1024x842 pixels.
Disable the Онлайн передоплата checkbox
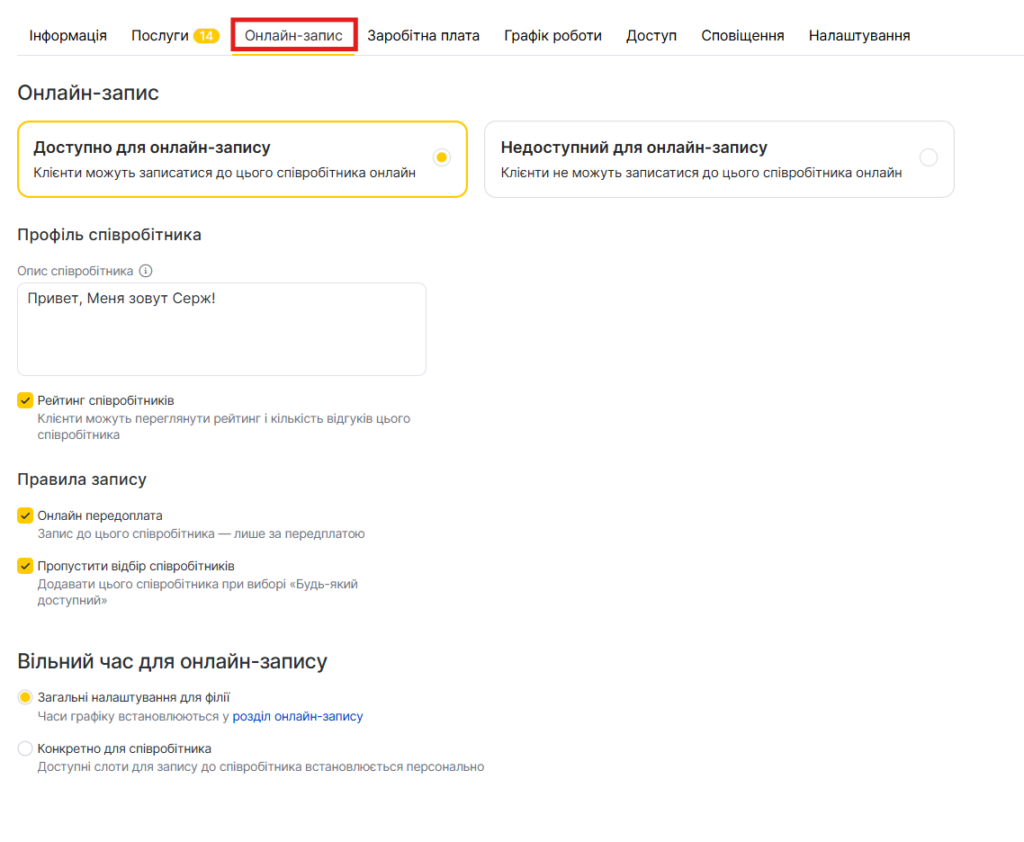26,516
